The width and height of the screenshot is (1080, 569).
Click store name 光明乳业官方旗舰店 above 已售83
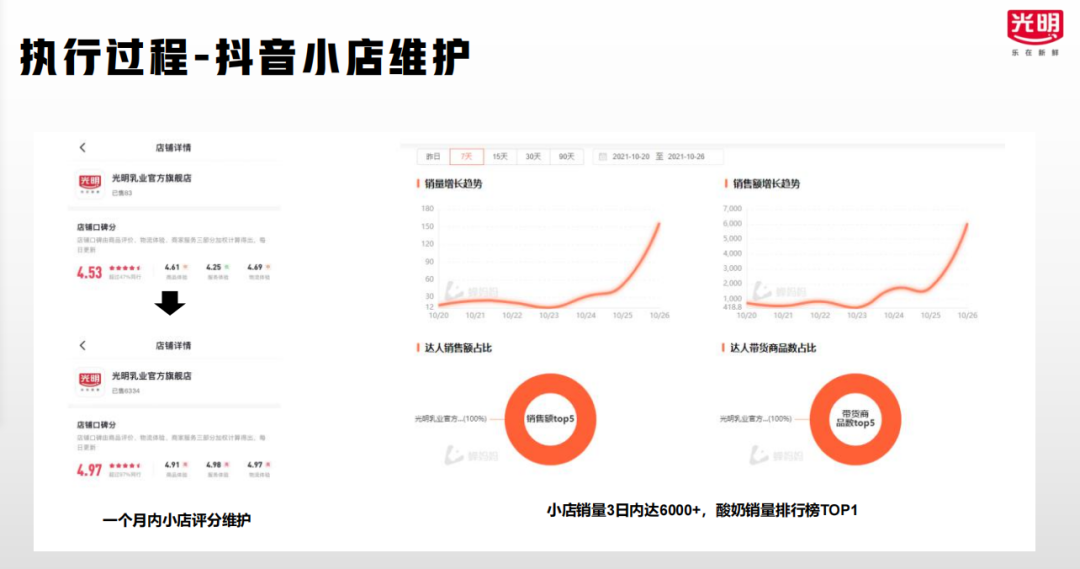tap(152, 178)
